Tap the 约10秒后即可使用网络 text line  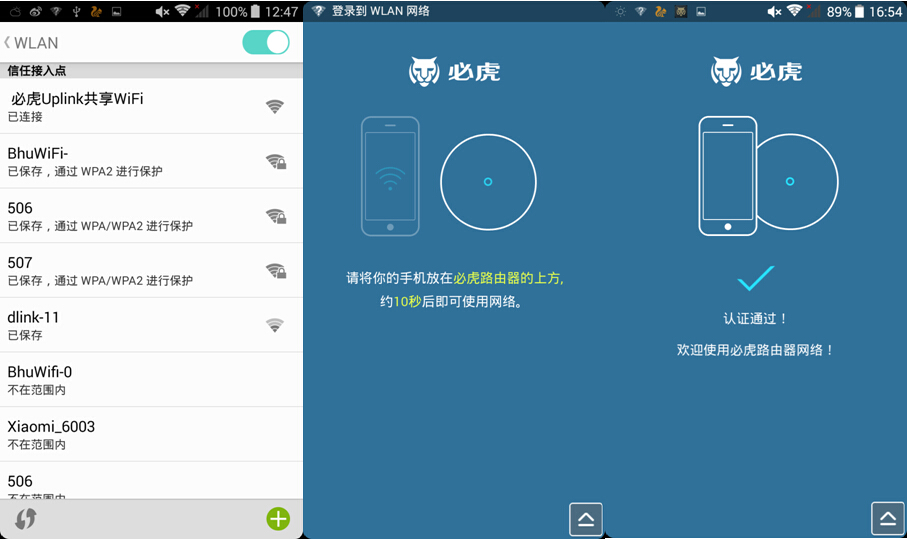pos(451,301)
